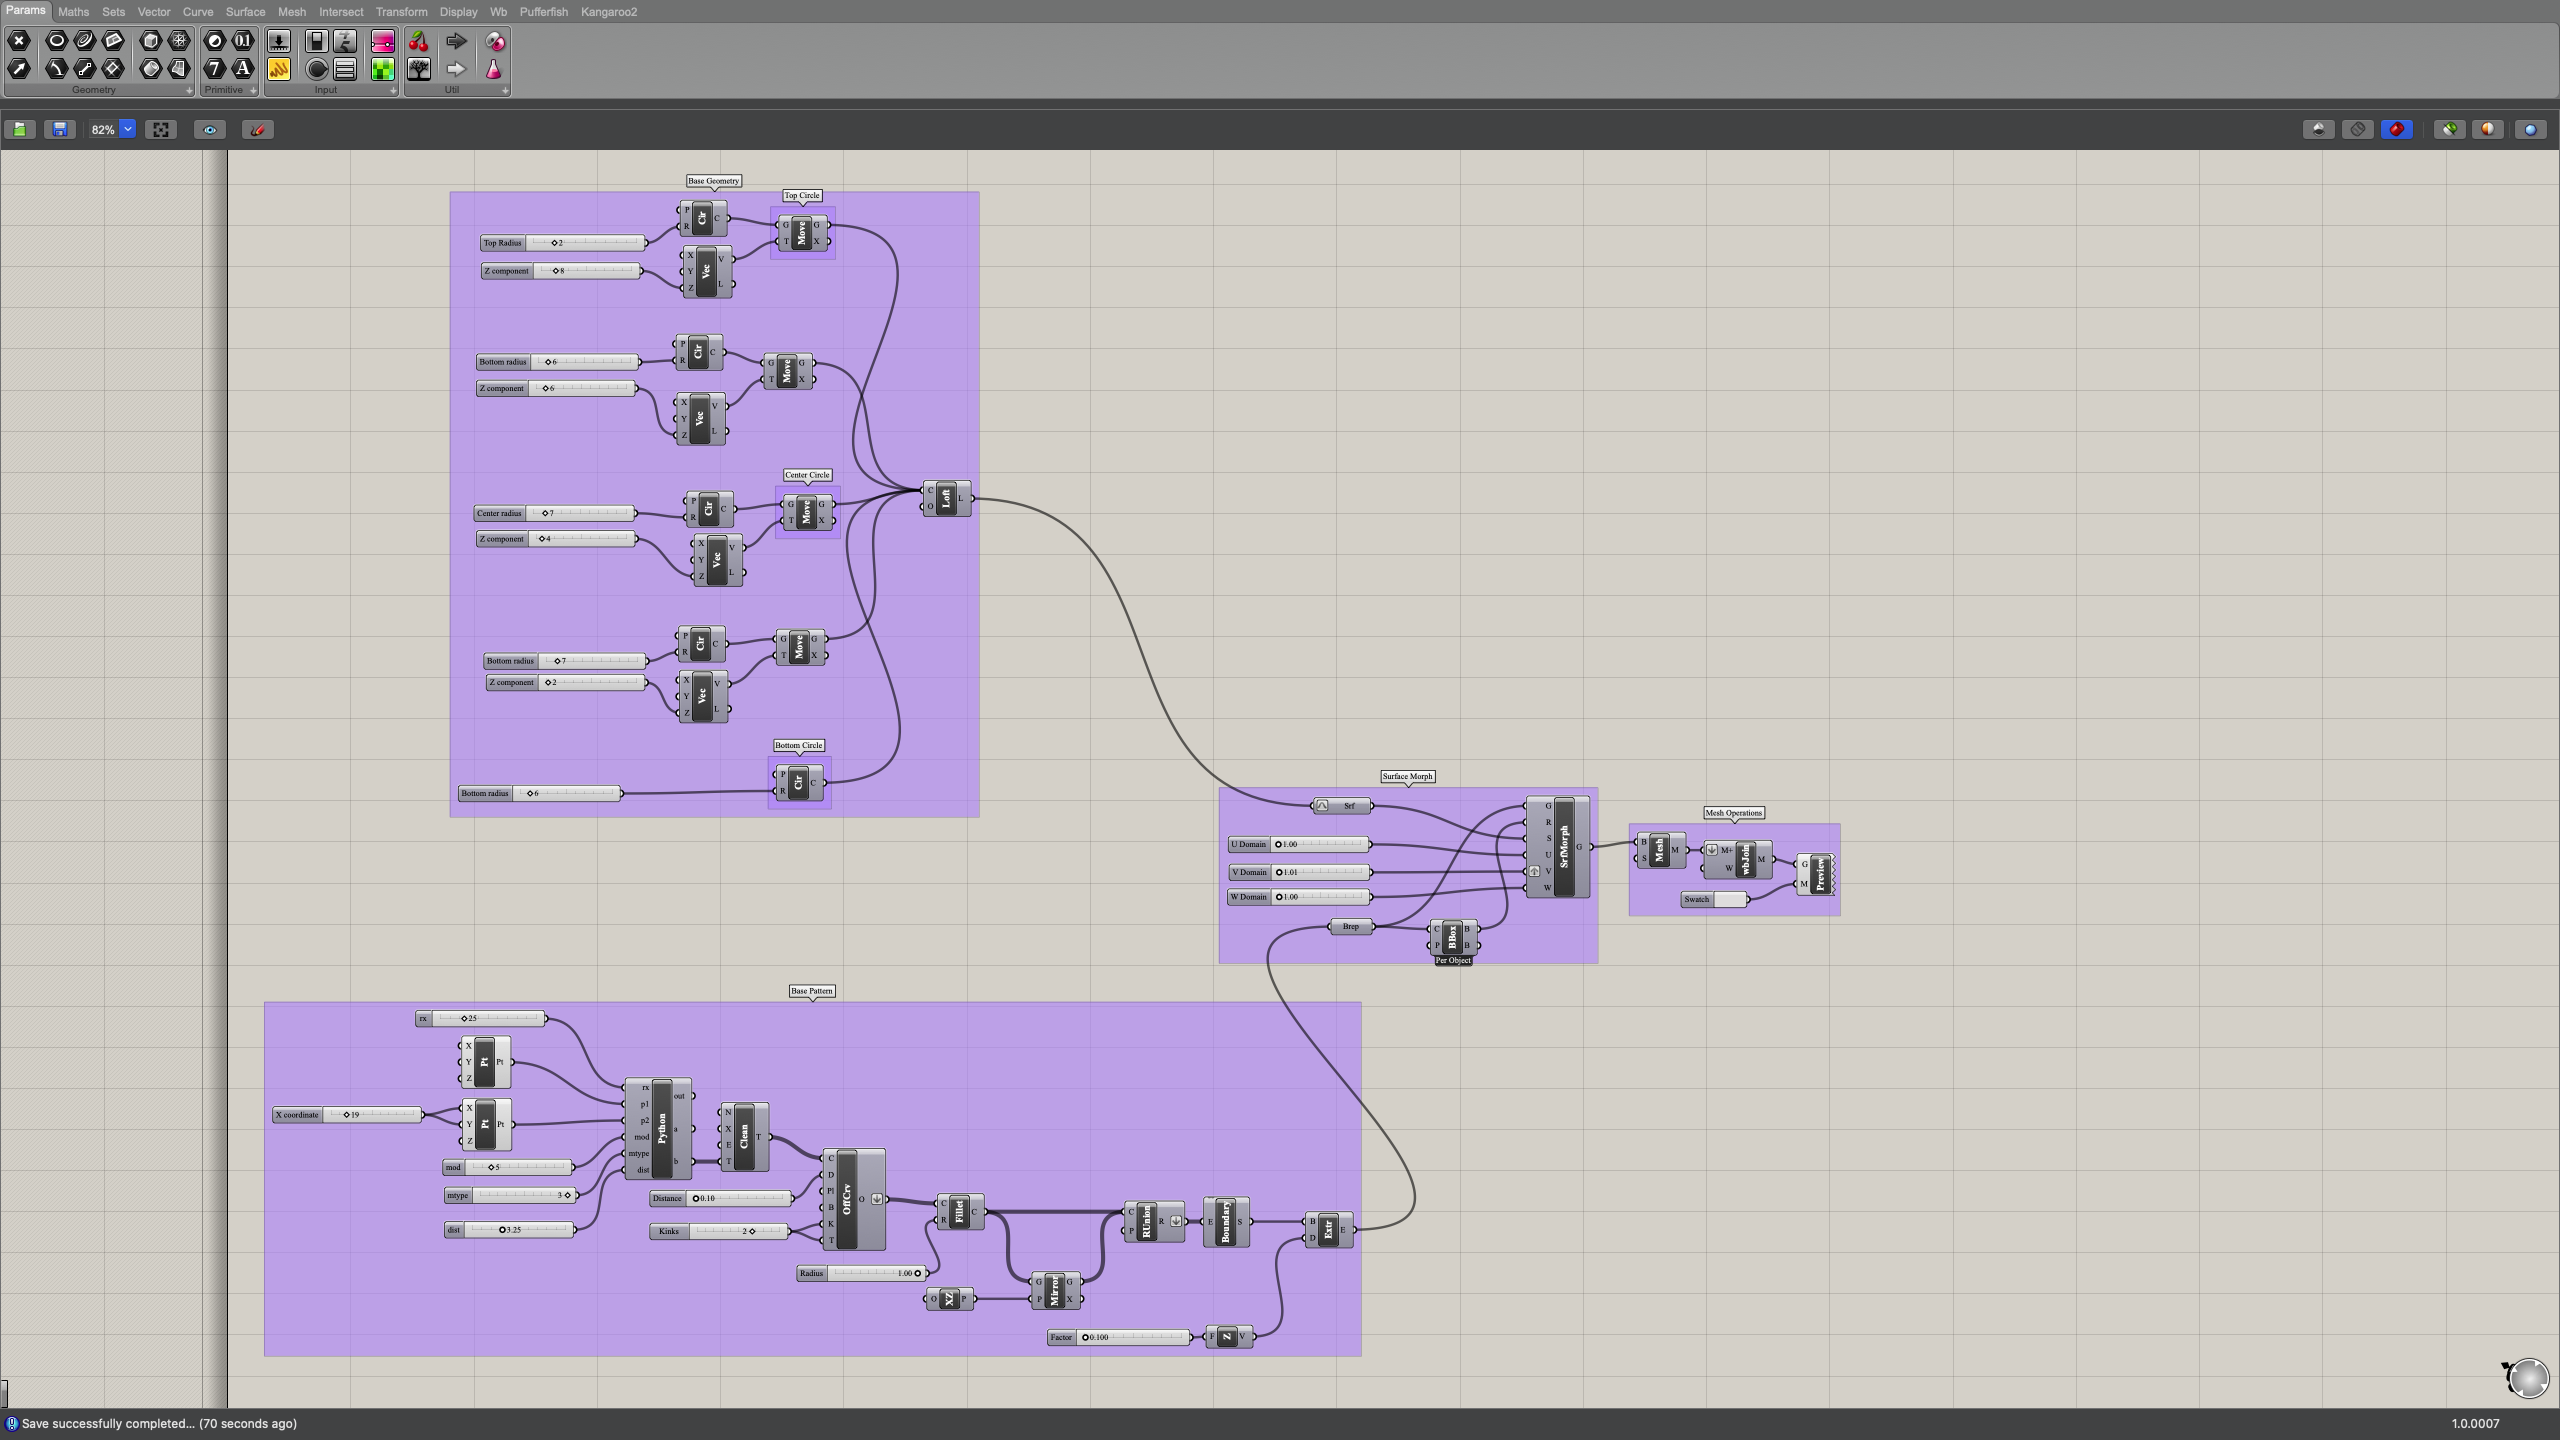The image size is (2560, 1440).
Task: Select the Brep parameter node
Action: click(x=1351, y=927)
